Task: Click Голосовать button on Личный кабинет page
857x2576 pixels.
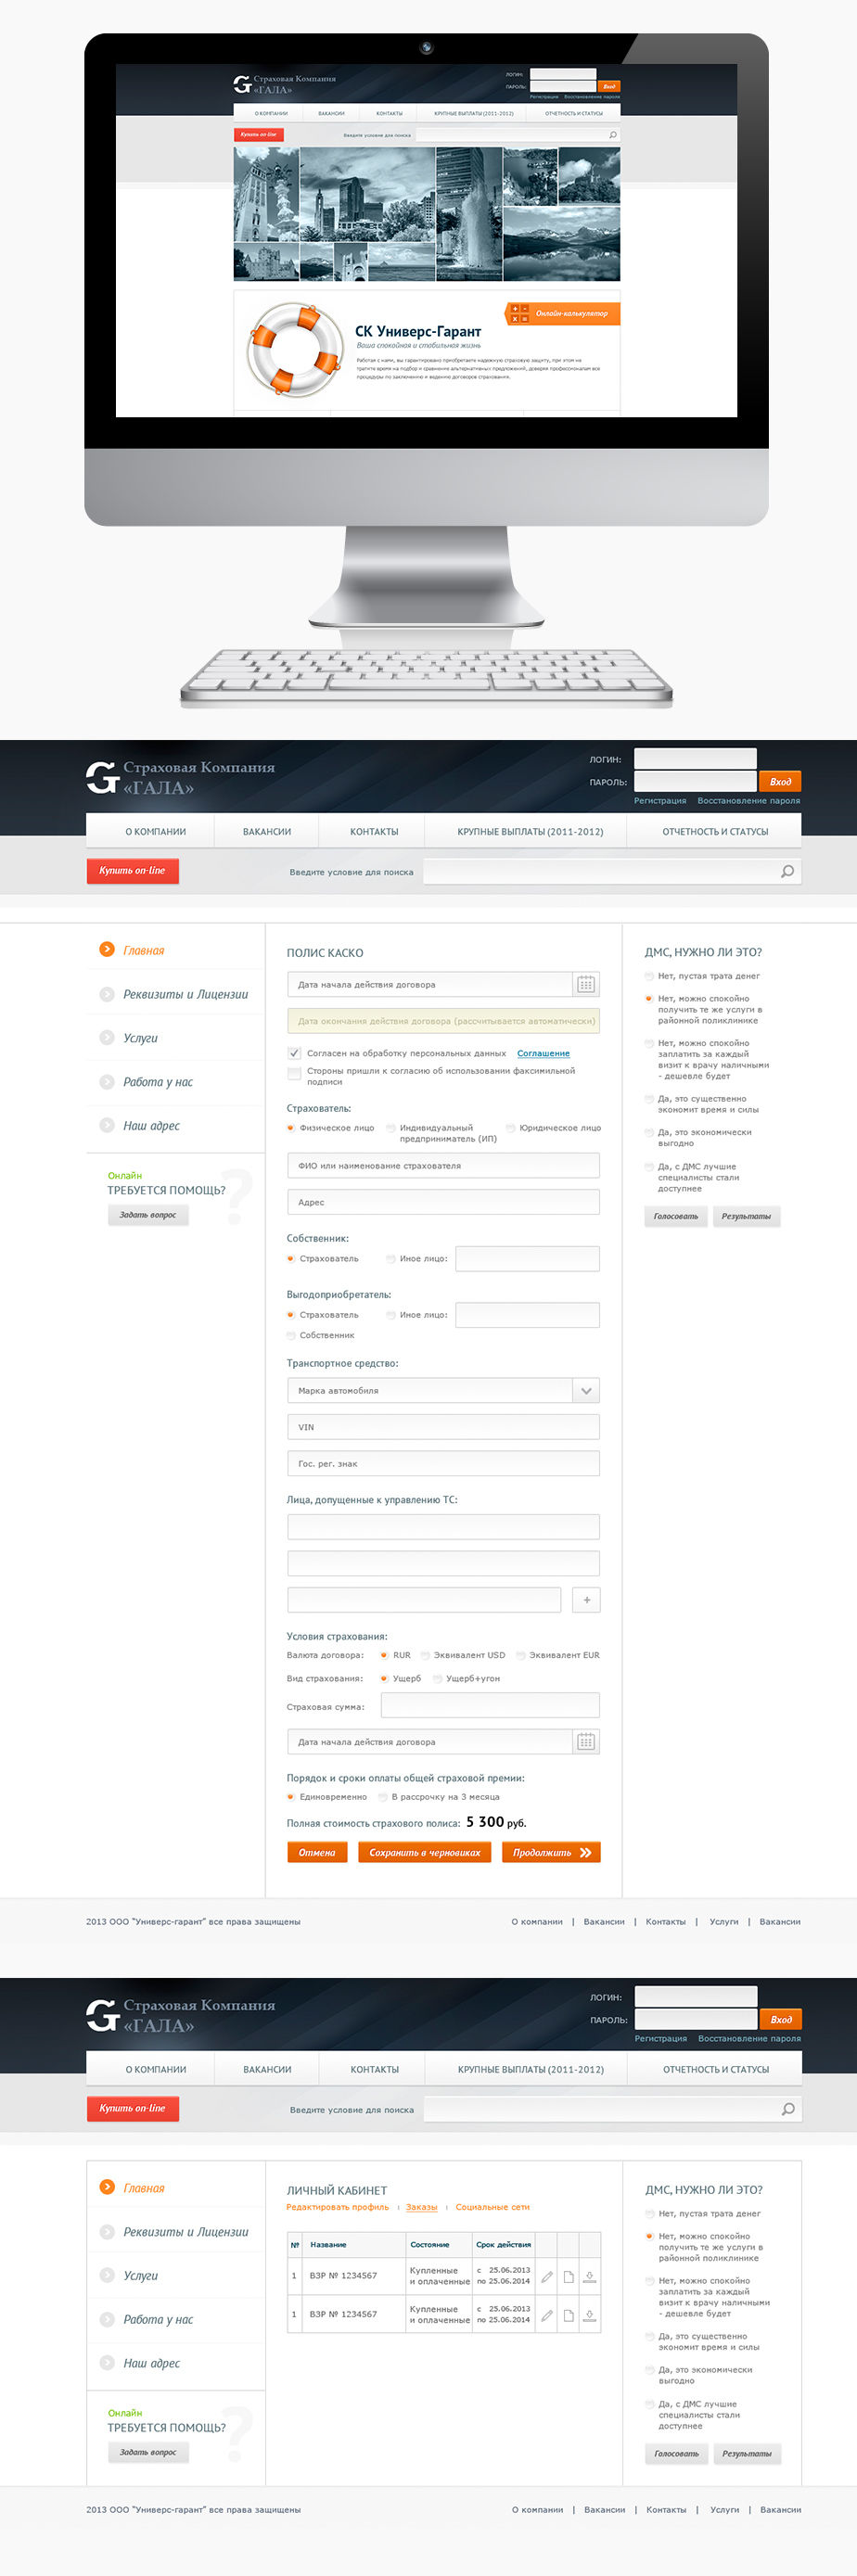Action: coord(677,2454)
